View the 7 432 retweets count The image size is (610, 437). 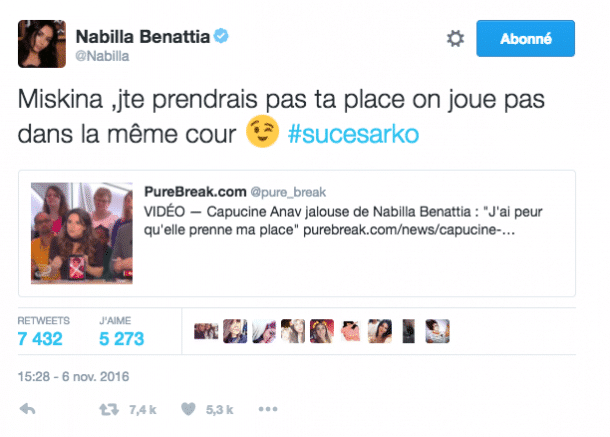click(40, 338)
